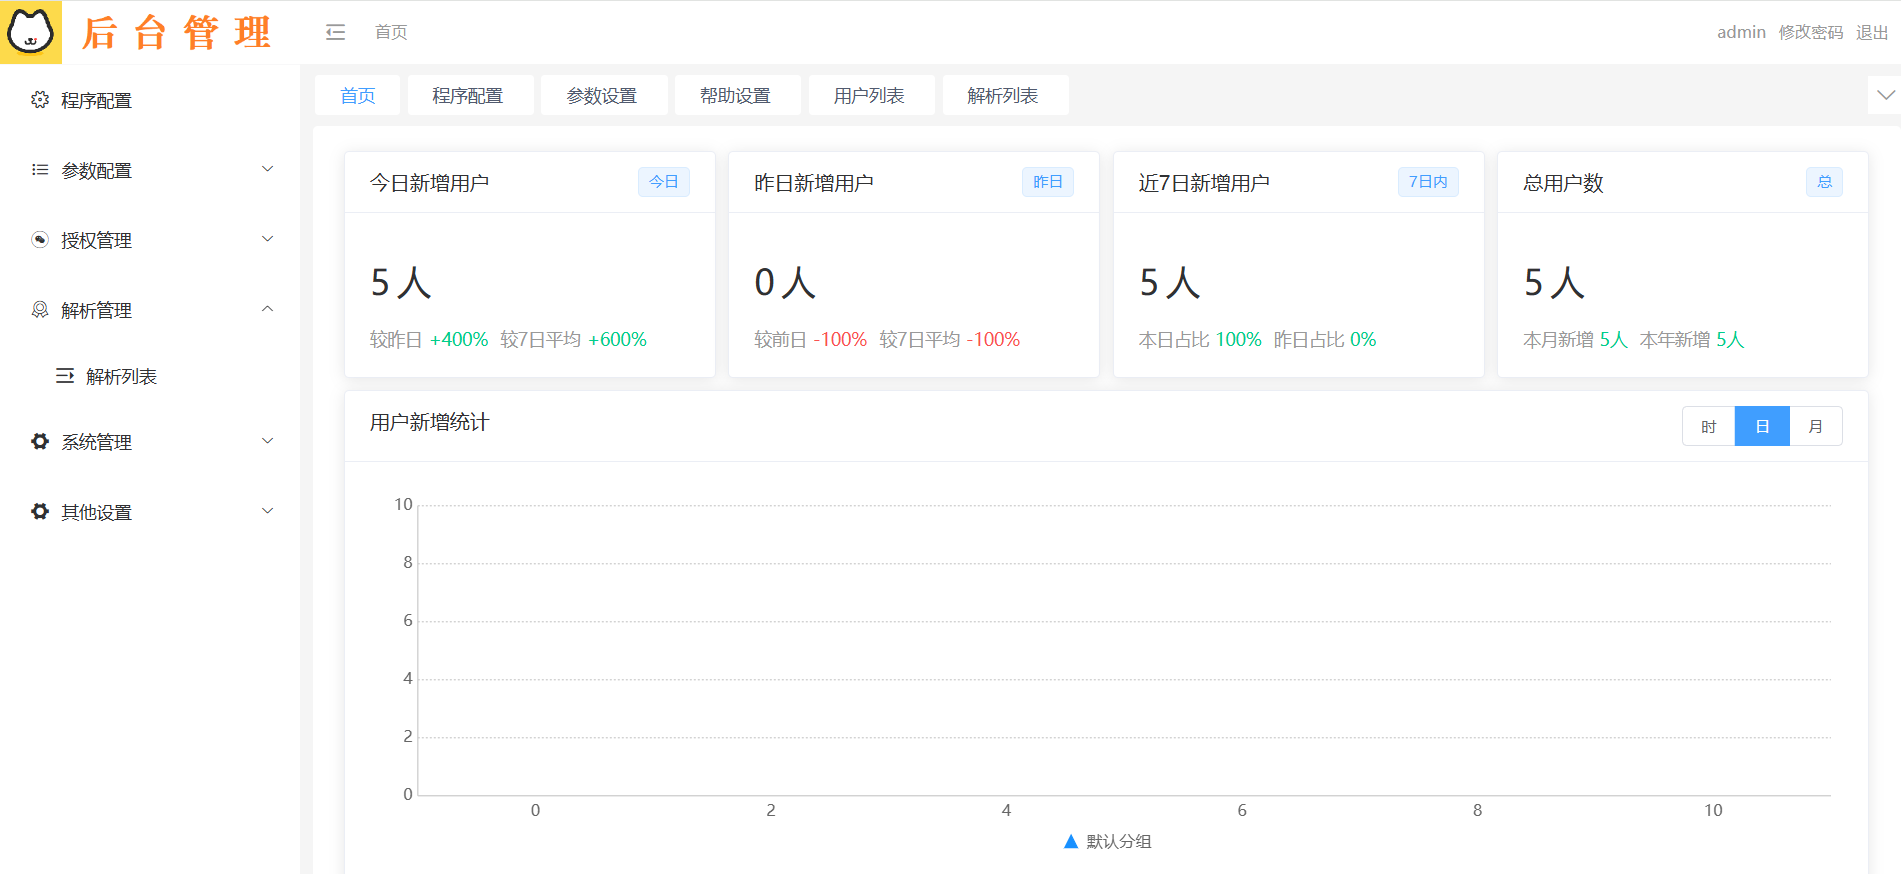This screenshot has height=874, width=1901.
Task: Collapse the sidebar with the menu fold icon
Action: [x=335, y=32]
